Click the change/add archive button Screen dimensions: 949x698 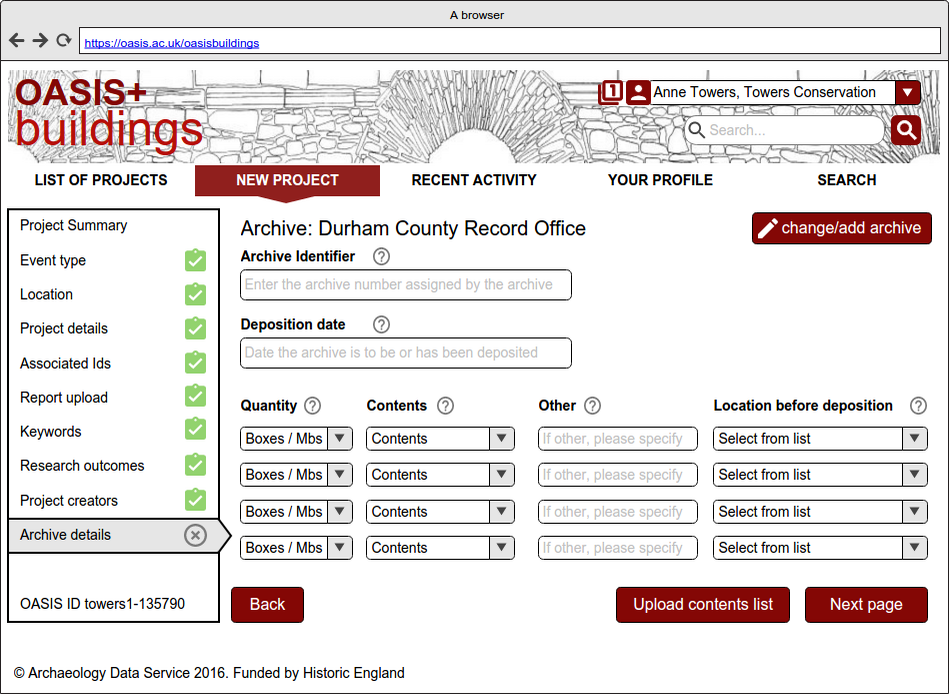tap(841, 228)
